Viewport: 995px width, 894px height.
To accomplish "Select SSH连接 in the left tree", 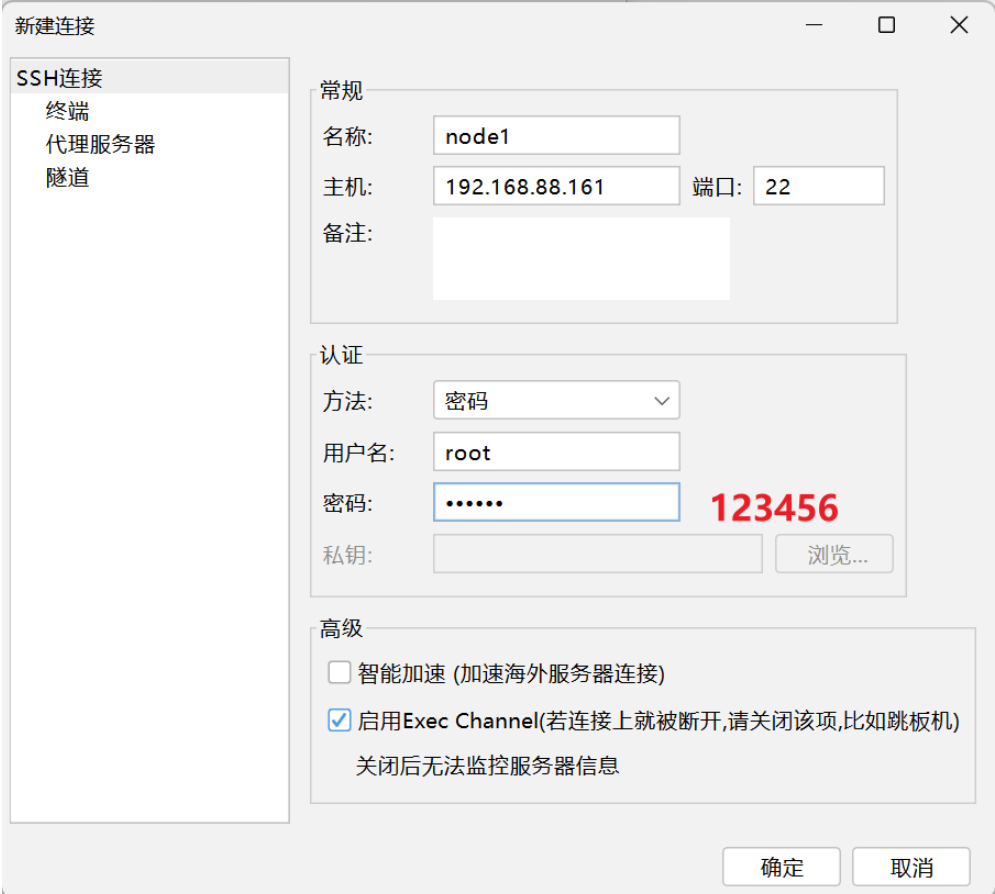I will [x=150, y=77].
